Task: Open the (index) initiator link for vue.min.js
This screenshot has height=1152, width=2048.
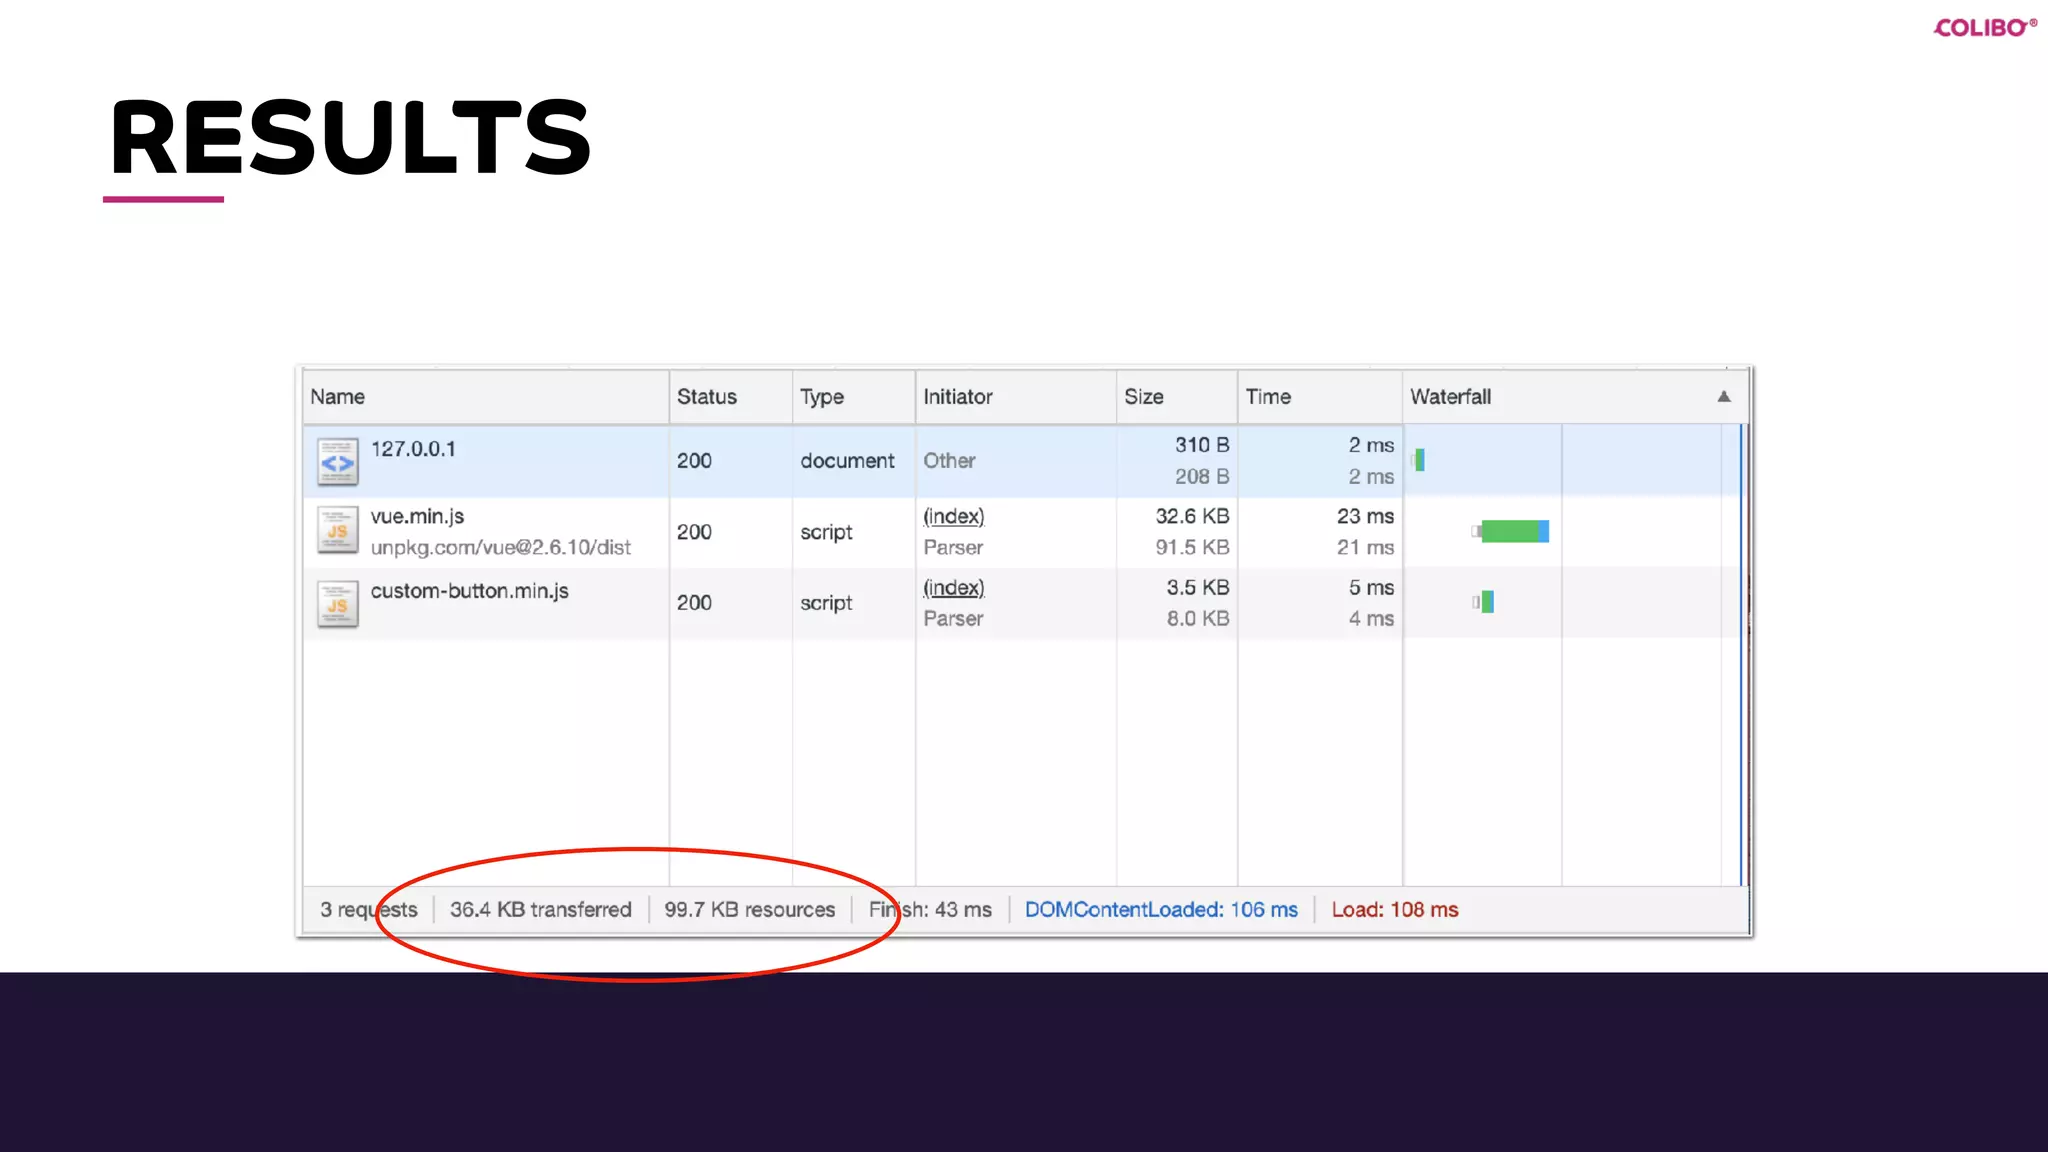Action: (x=953, y=516)
